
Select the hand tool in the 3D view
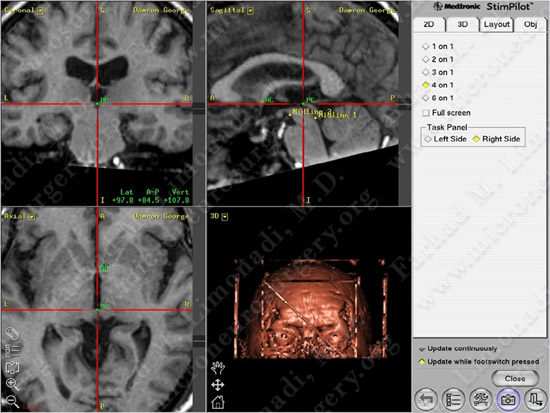[x=218, y=368]
